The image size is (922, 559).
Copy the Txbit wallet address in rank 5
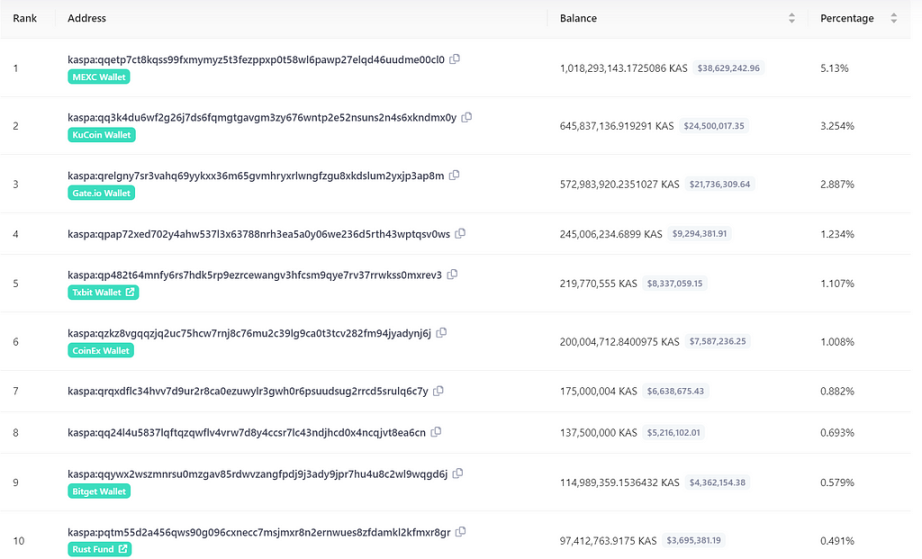452,275
